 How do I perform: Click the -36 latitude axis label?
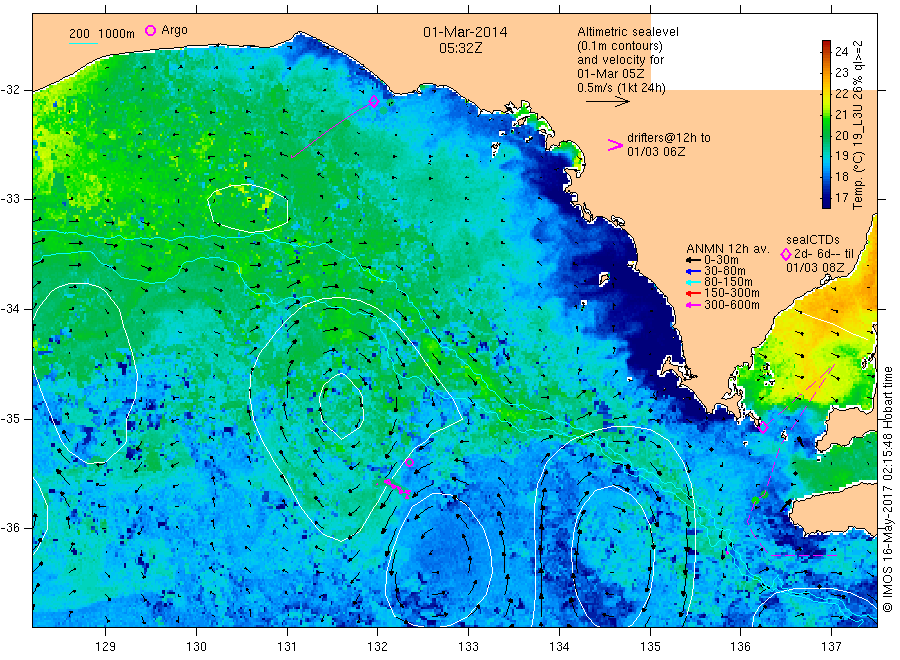tap(10, 528)
